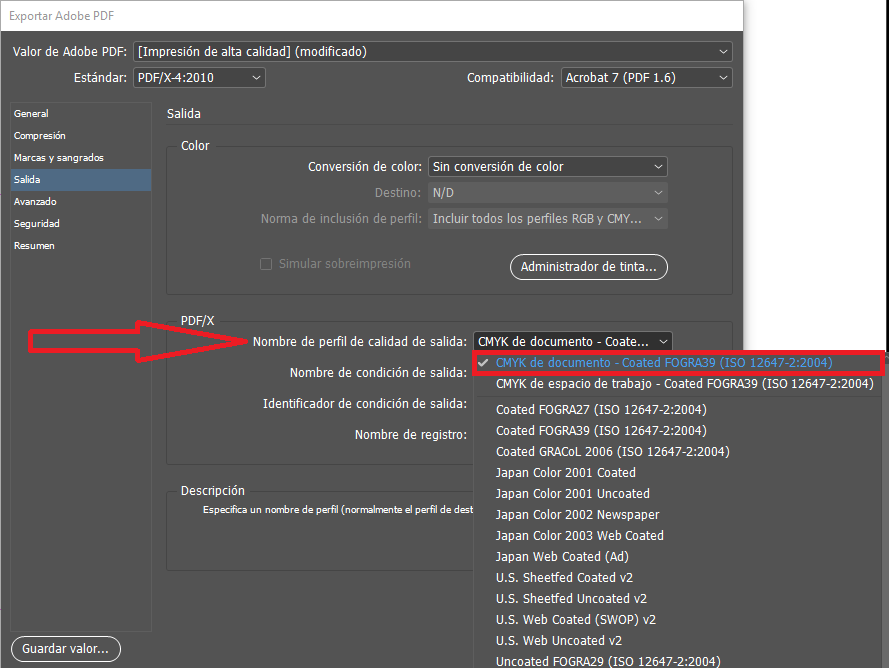Viewport: 889px width, 668px height.
Task: Choose CMYK de espacio de trabajo option
Action: point(678,384)
